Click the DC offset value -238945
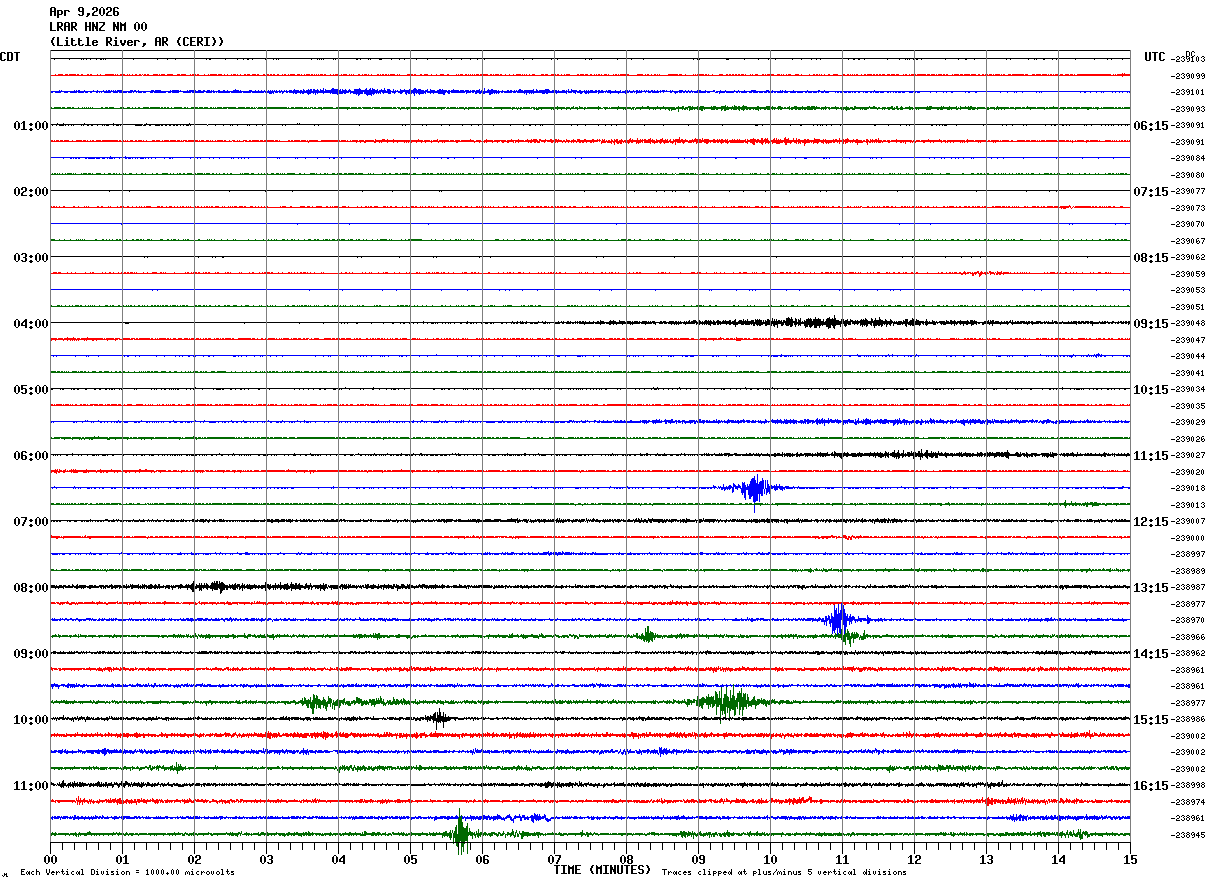The image size is (1210, 886). click(x=1188, y=835)
